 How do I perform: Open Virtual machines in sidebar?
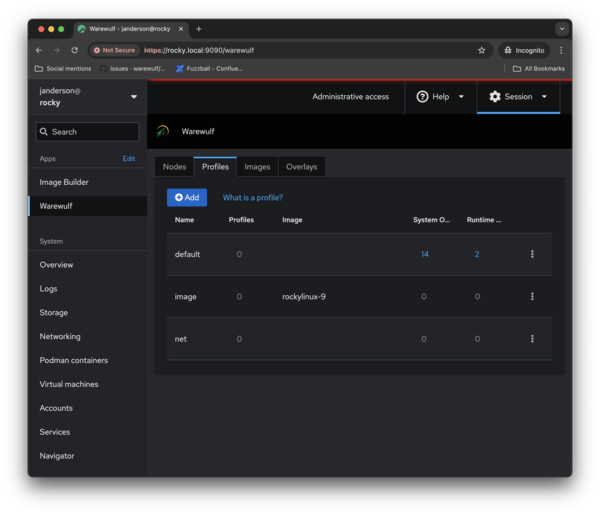point(88,384)
